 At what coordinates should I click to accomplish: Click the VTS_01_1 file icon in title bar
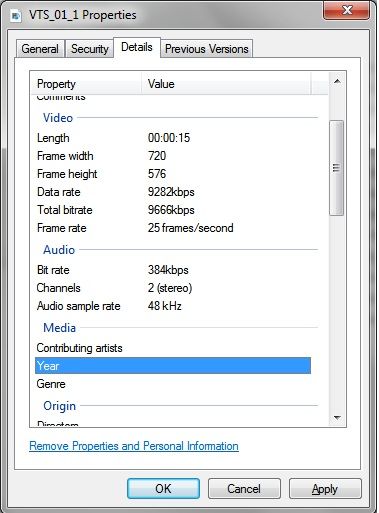15,15
